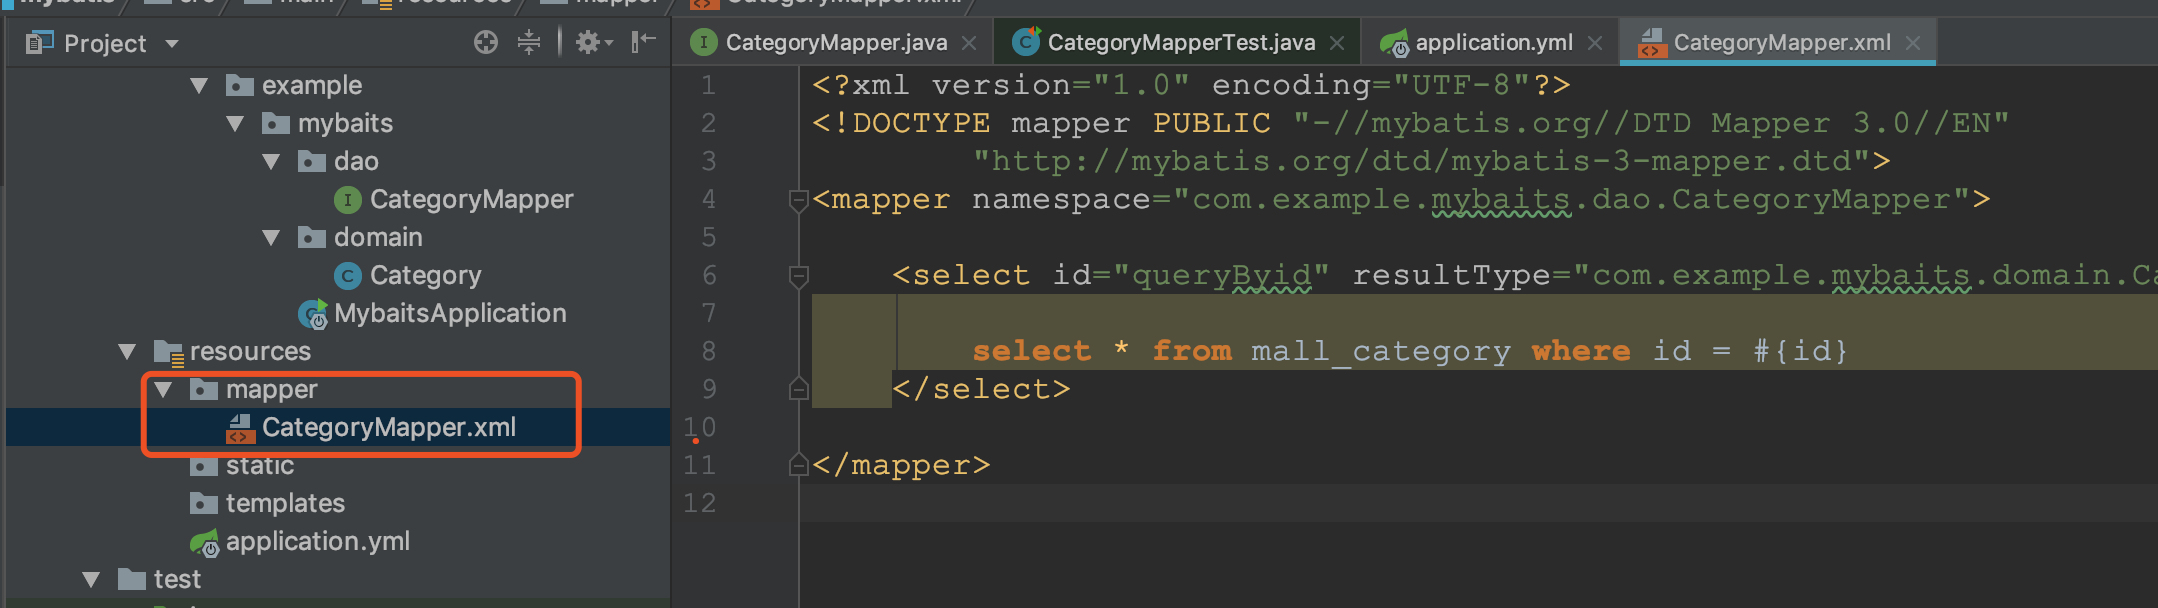Collapse the domain package
This screenshot has height=608, width=2158.
(271, 238)
